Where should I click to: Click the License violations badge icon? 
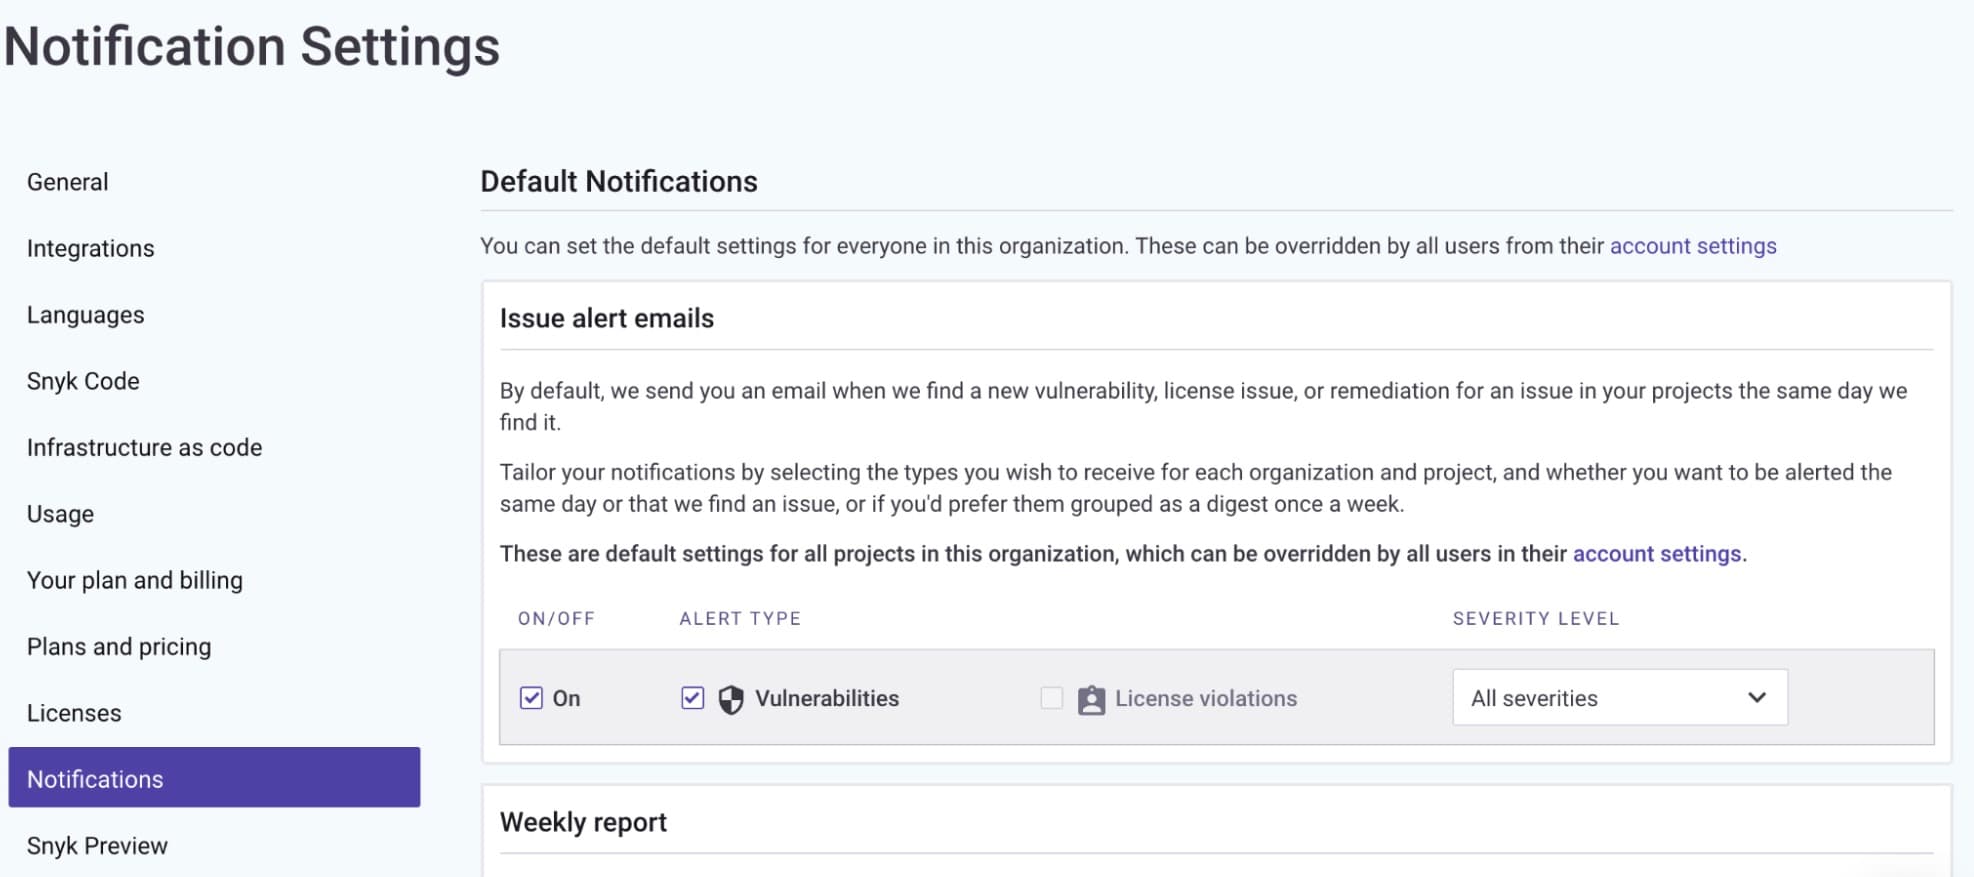tap(1091, 699)
